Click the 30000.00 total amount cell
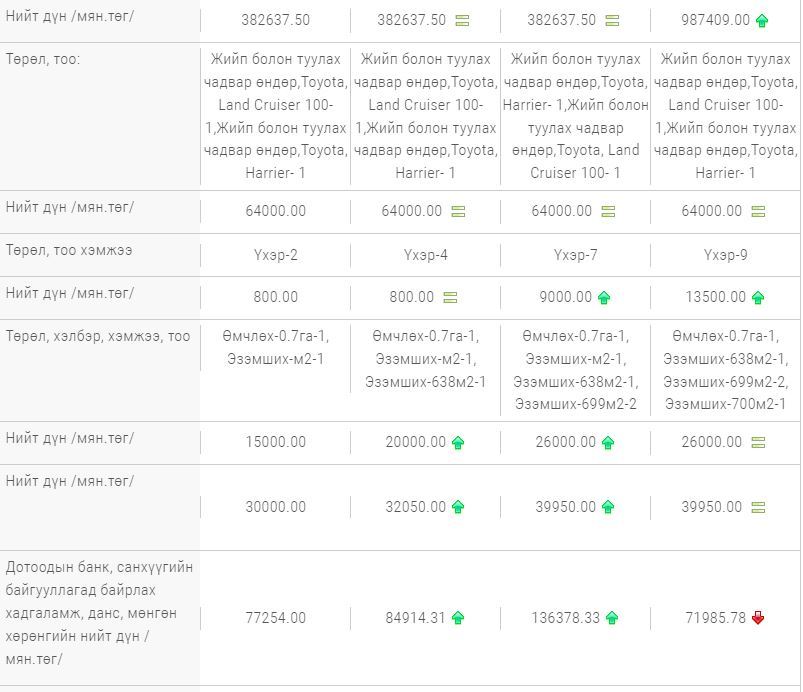The height and width of the screenshot is (692, 803). tap(275, 507)
